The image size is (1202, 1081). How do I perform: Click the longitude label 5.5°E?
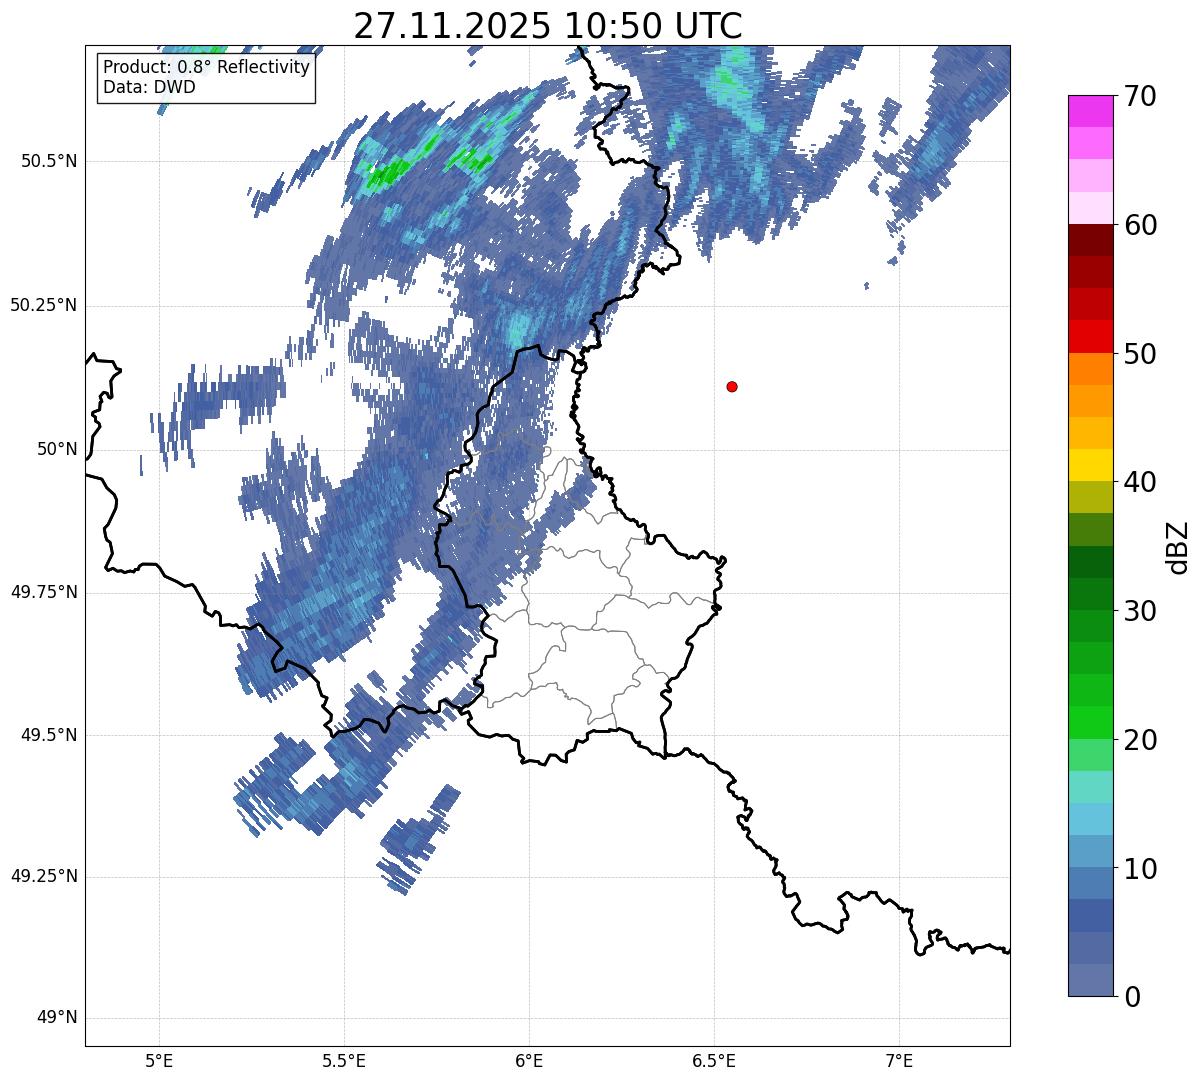tap(344, 1060)
